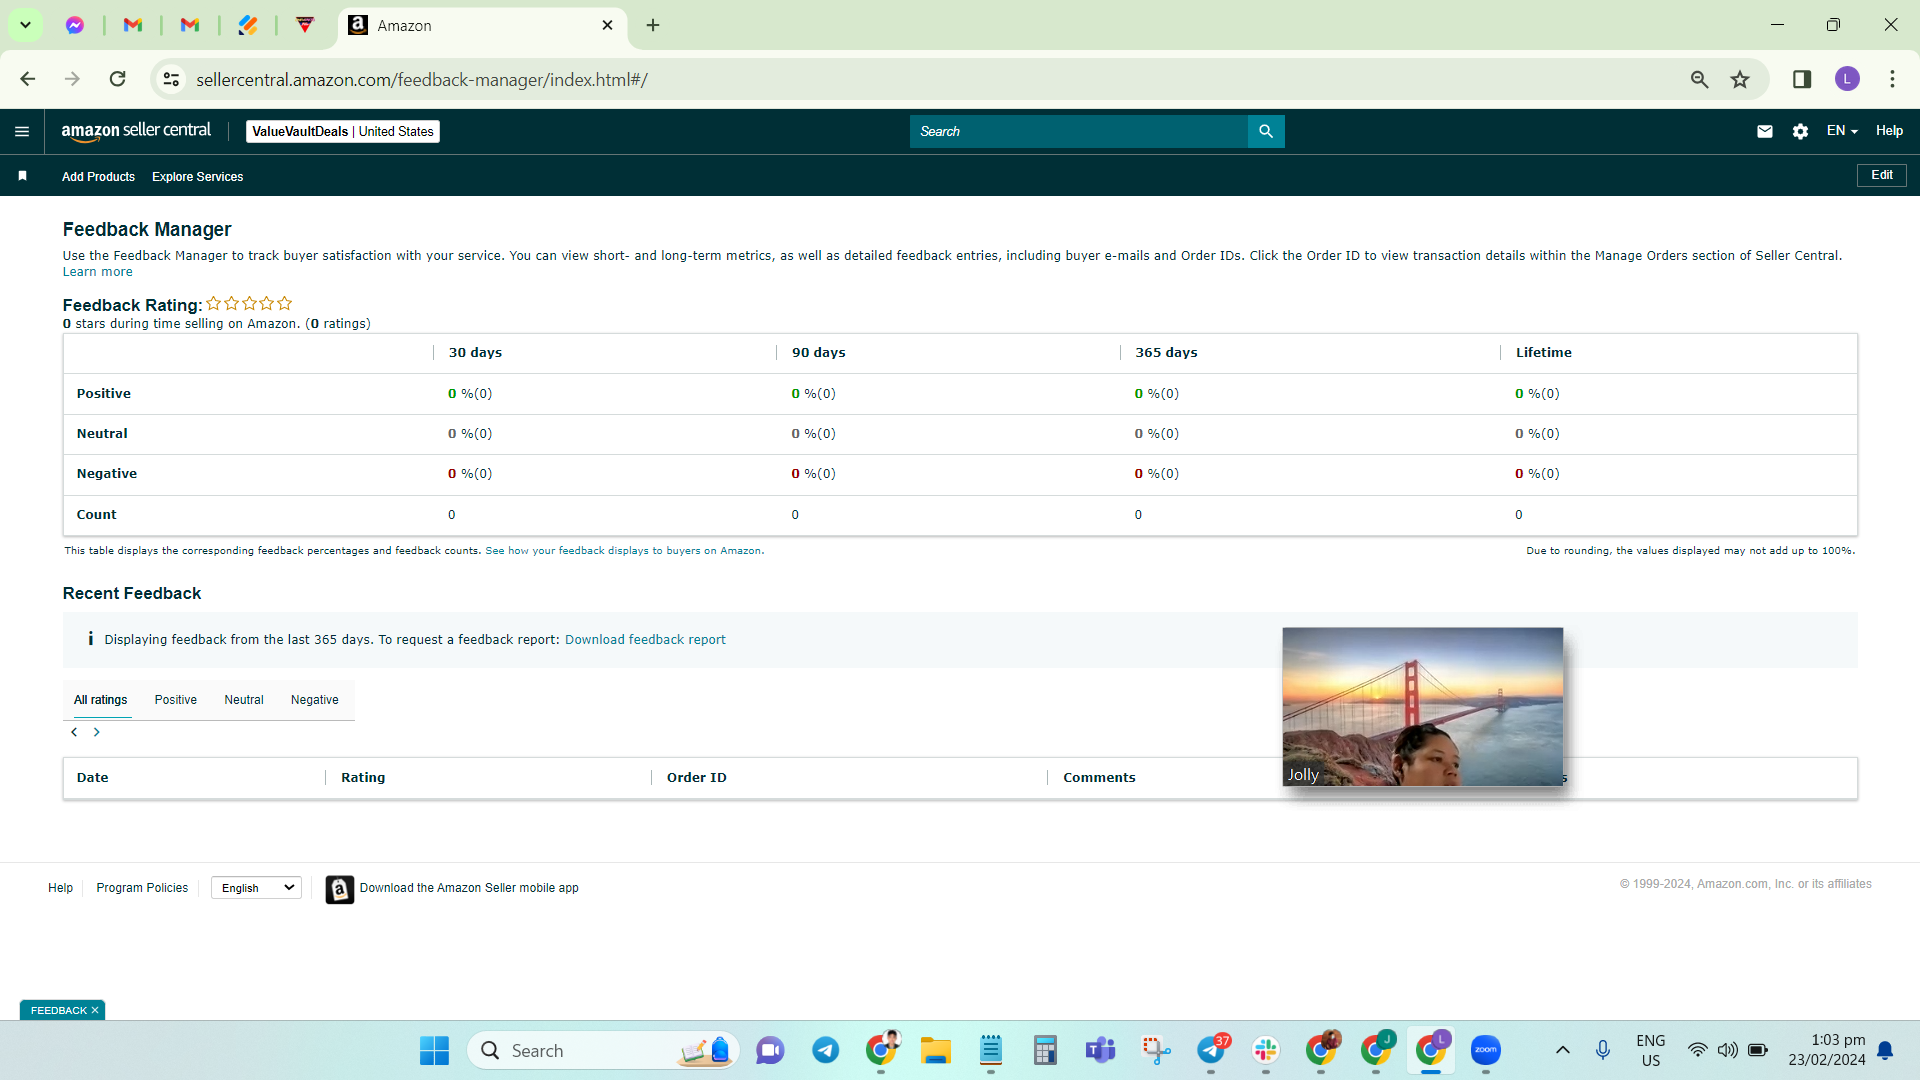Image resolution: width=1920 pixels, height=1080 pixels.
Task: Toggle the browser side panel
Action: click(x=1802, y=79)
